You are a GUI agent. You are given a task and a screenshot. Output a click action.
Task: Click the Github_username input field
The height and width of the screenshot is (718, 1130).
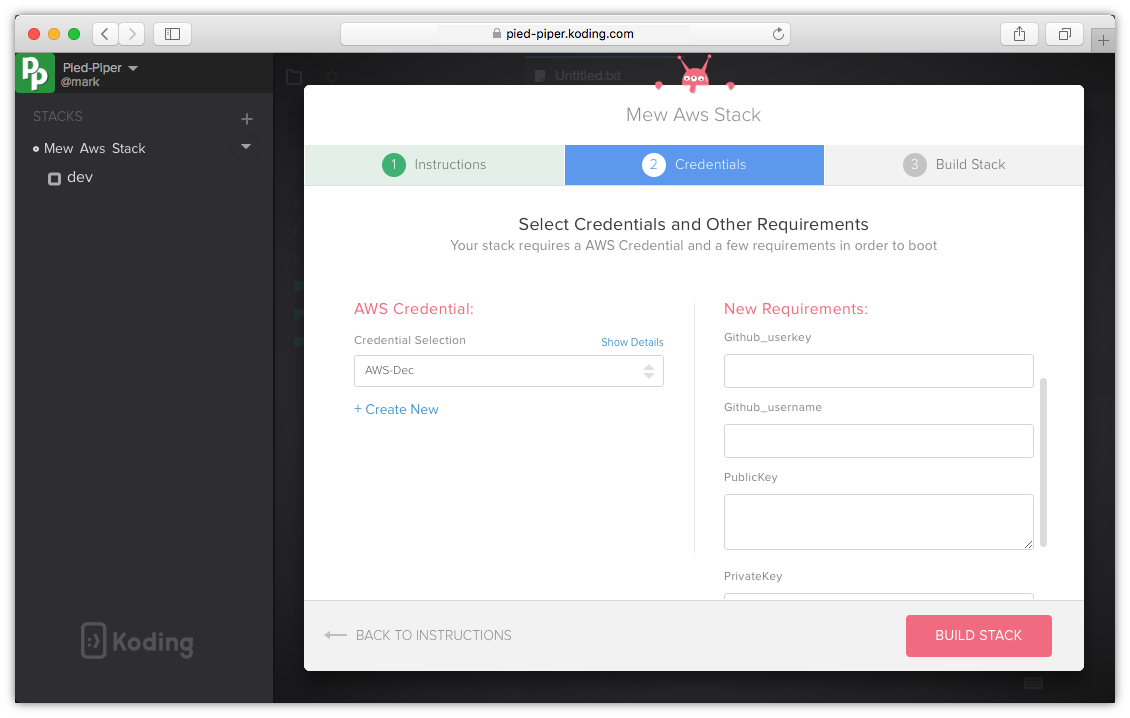(878, 441)
